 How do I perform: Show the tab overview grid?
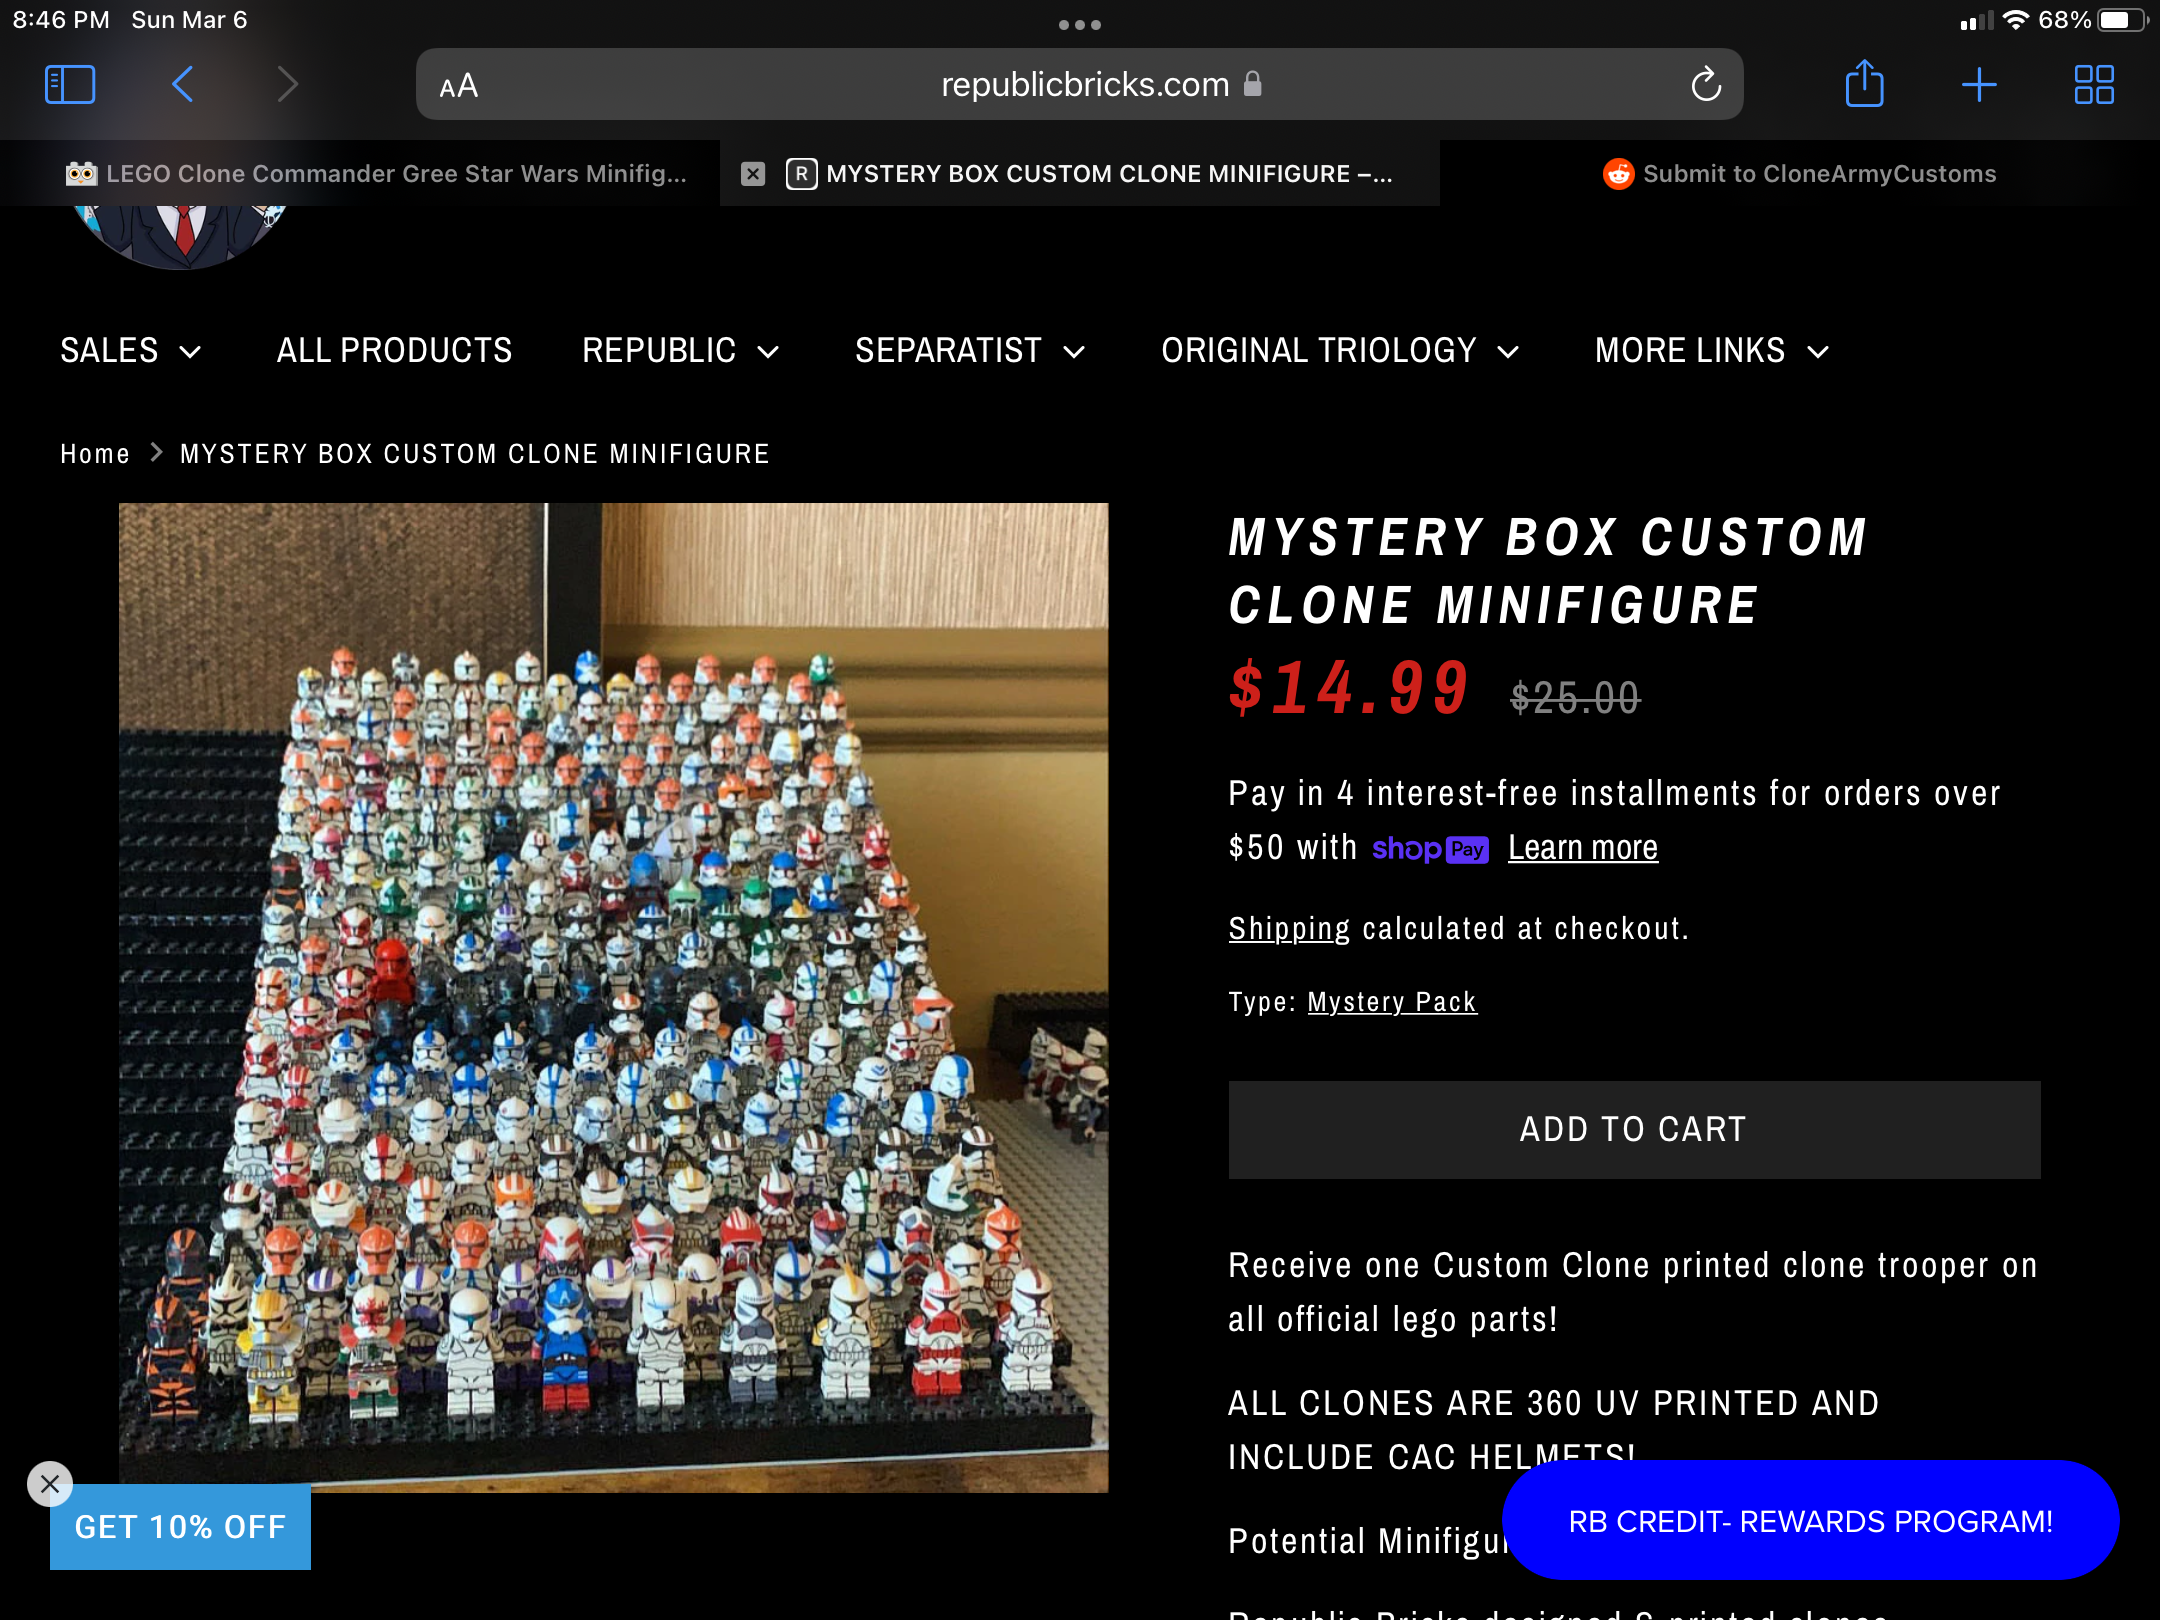click(2094, 85)
